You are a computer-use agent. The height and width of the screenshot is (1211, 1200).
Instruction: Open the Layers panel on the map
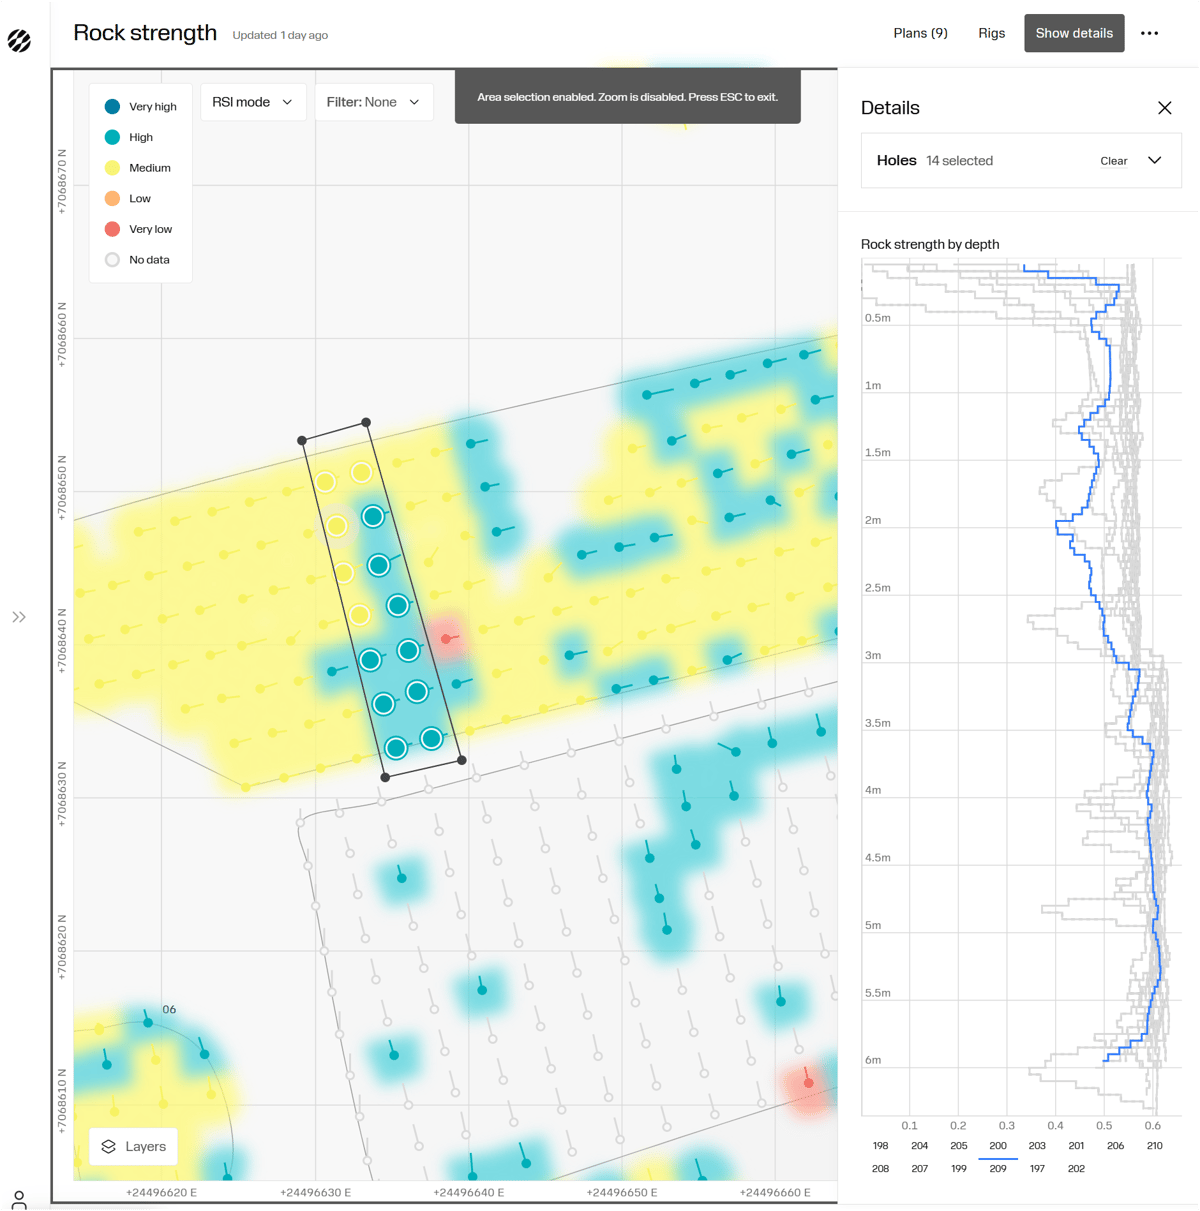tap(133, 1146)
